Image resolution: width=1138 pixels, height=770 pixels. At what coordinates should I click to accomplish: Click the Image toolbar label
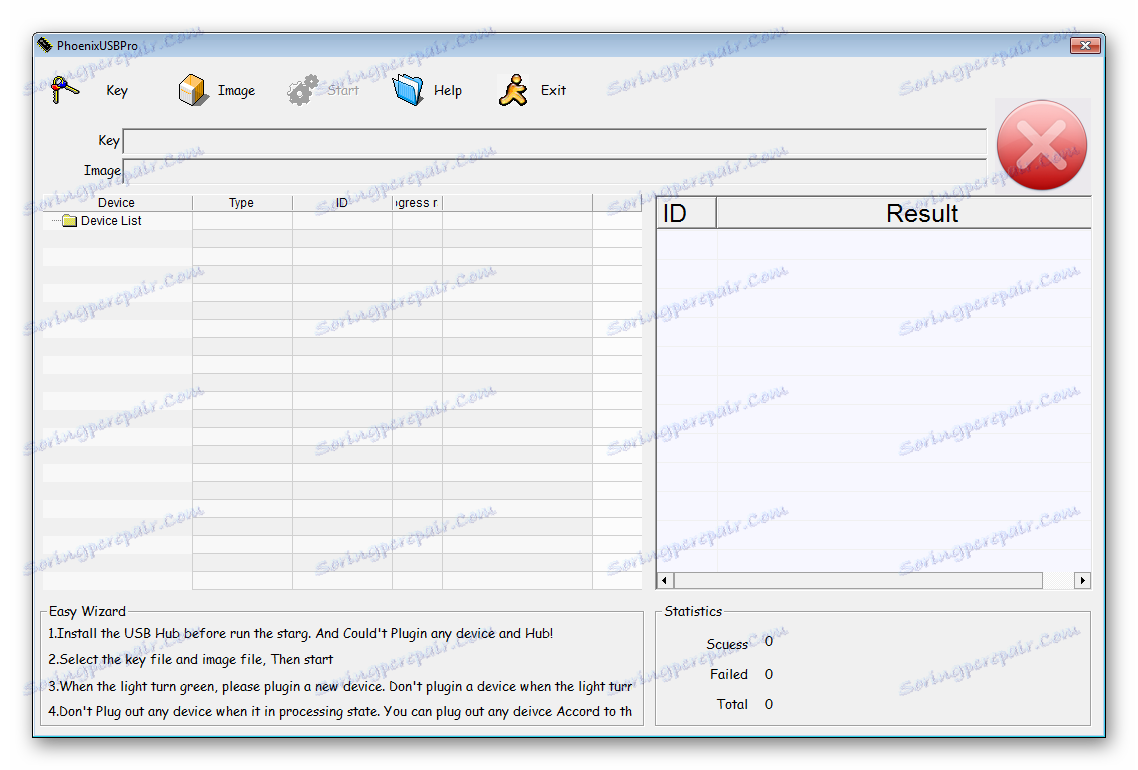pyautogui.click(x=237, y=91)
